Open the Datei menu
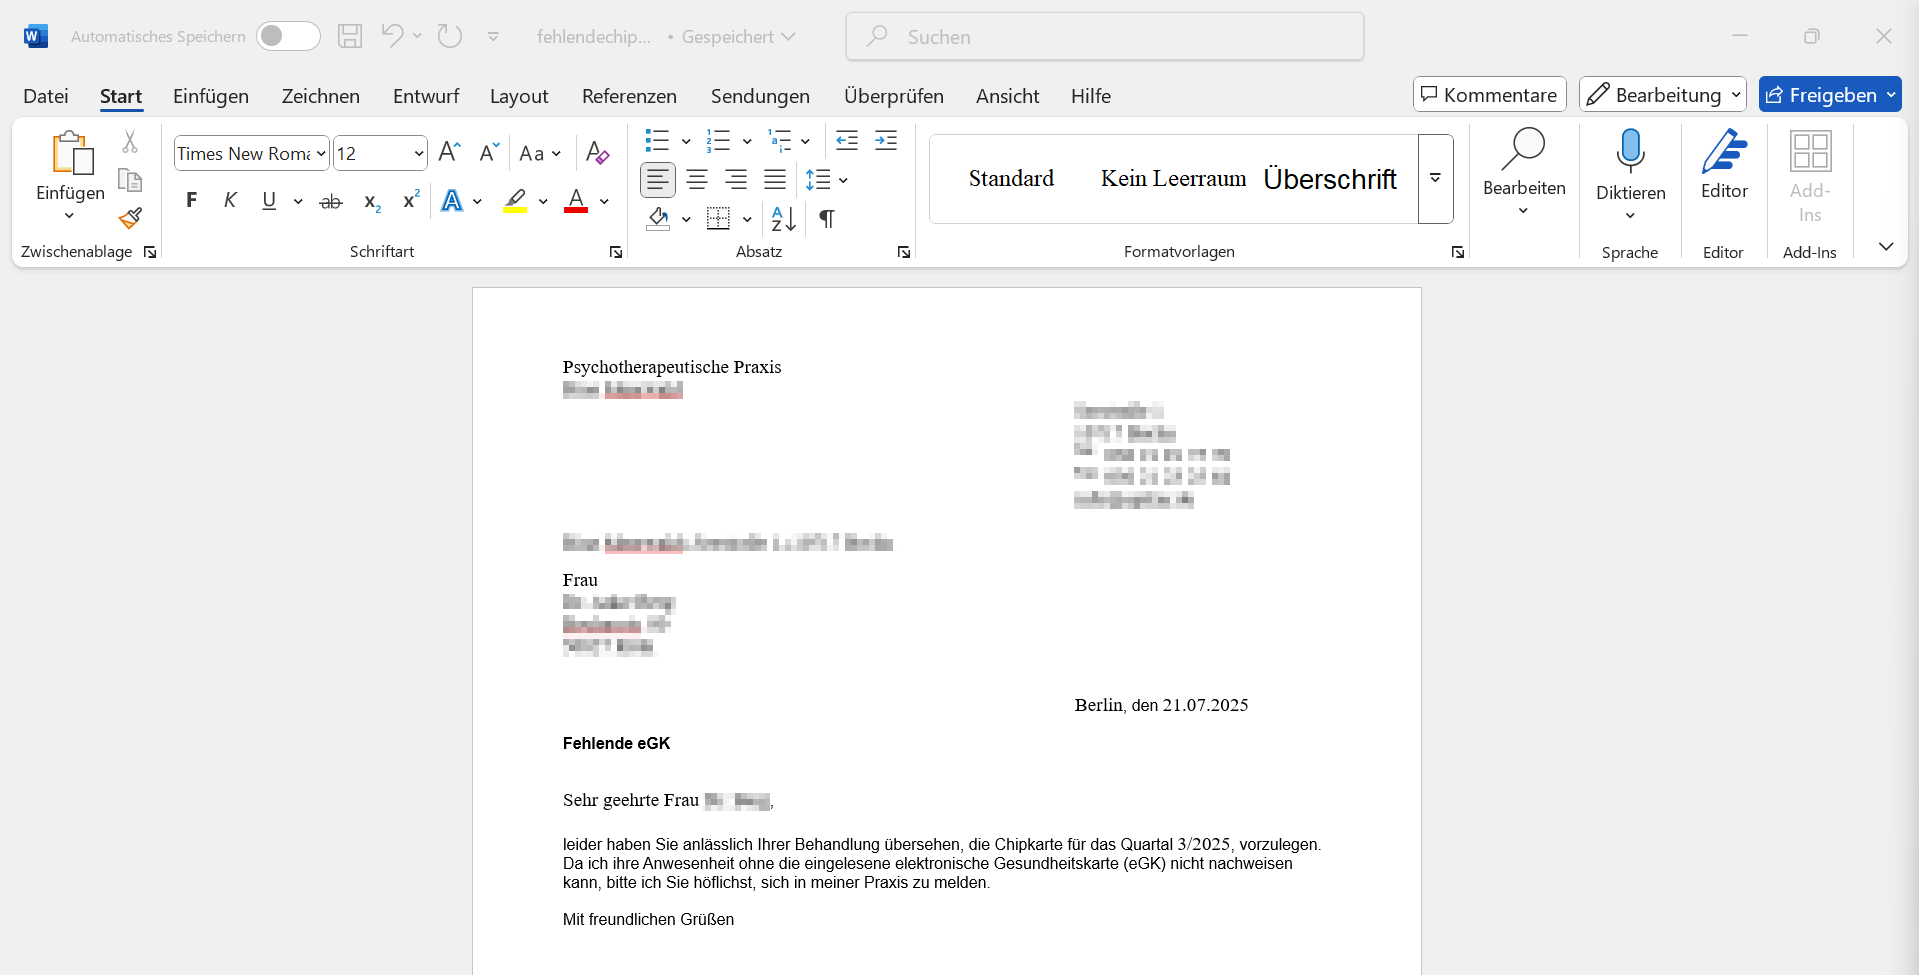 point(46,96)
